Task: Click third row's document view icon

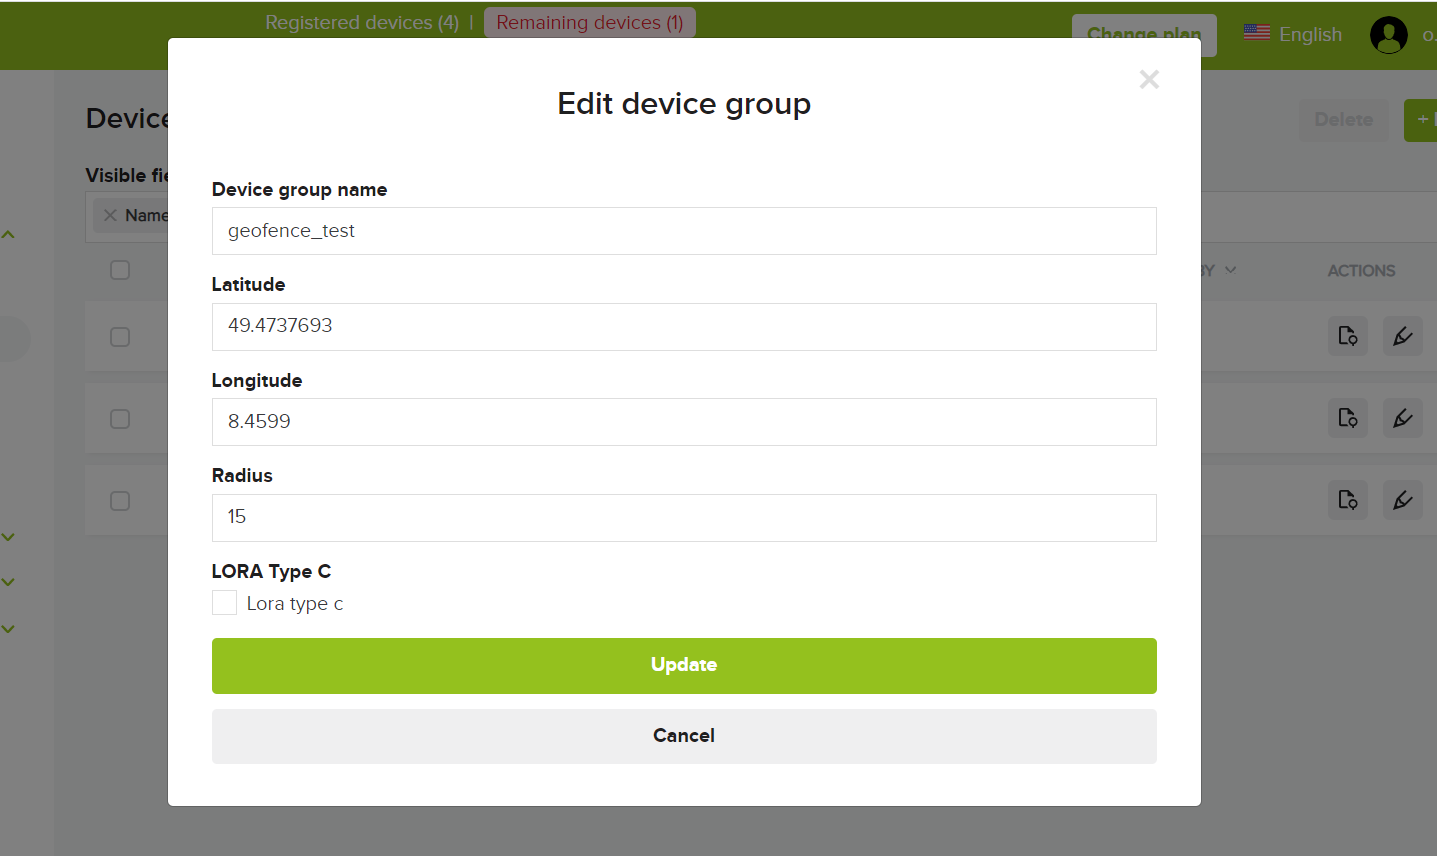Action: pyautogui.click(x=1347, y=500)
